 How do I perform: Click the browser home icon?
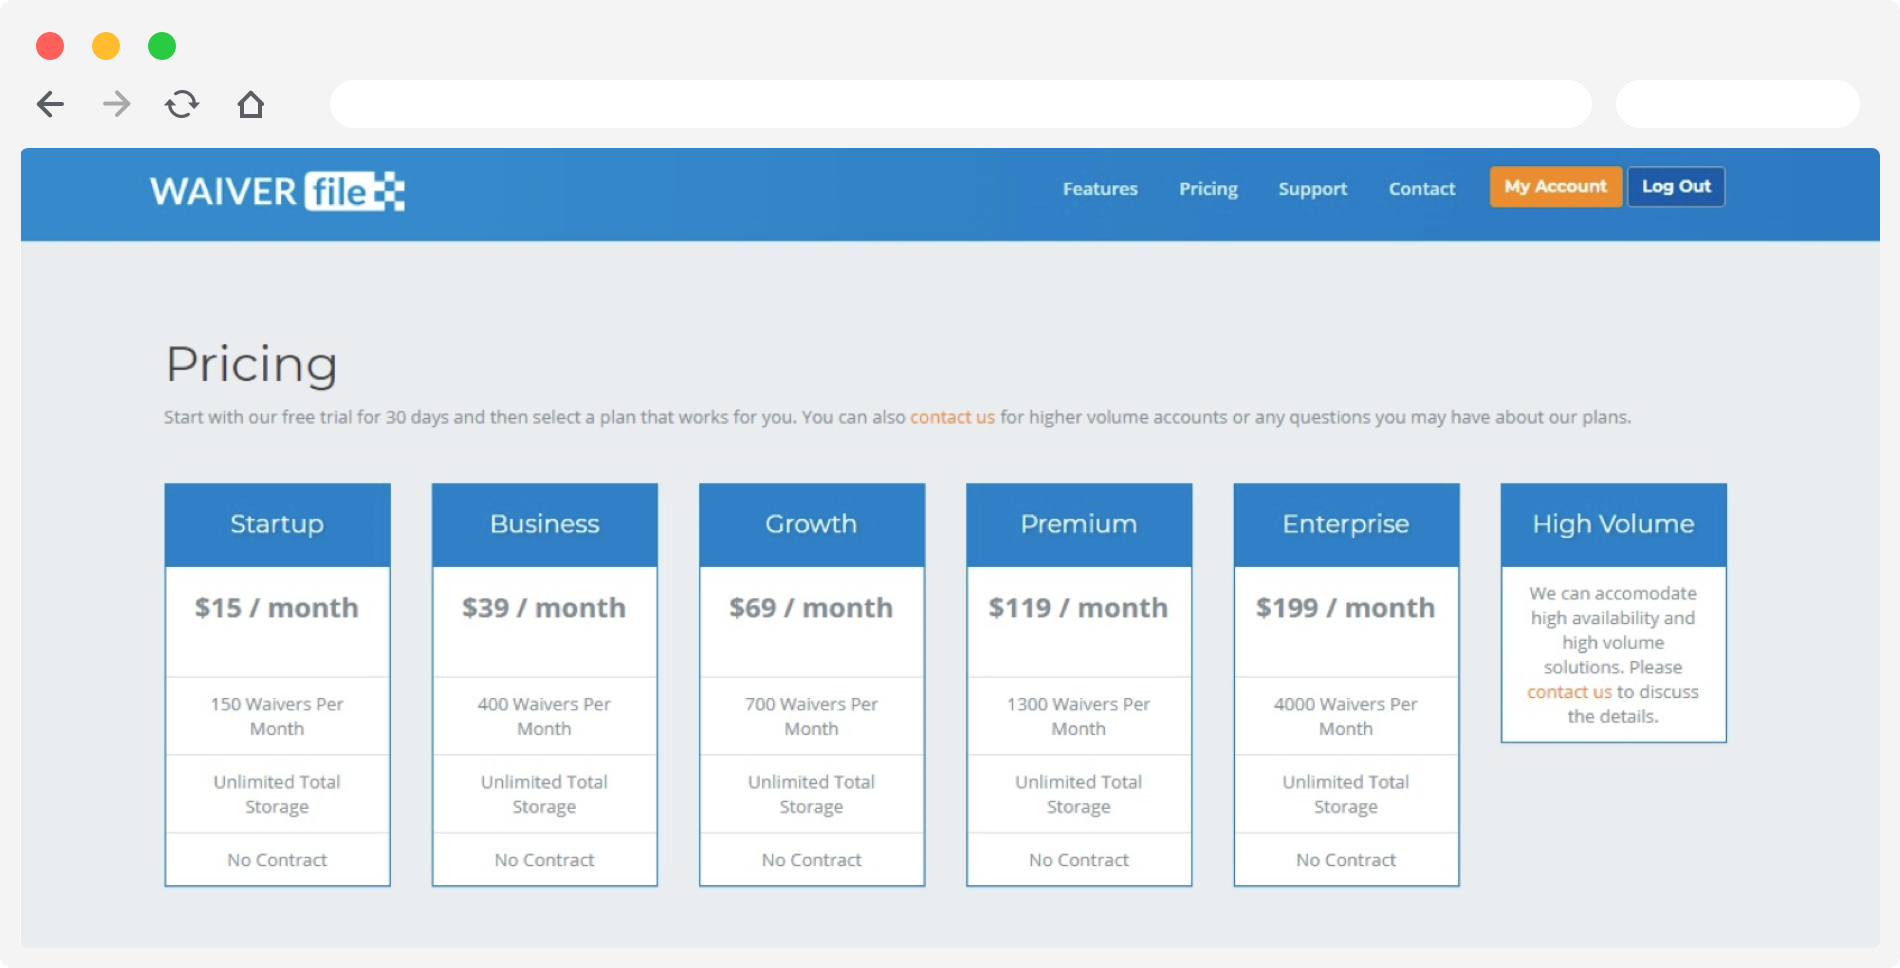251,104
